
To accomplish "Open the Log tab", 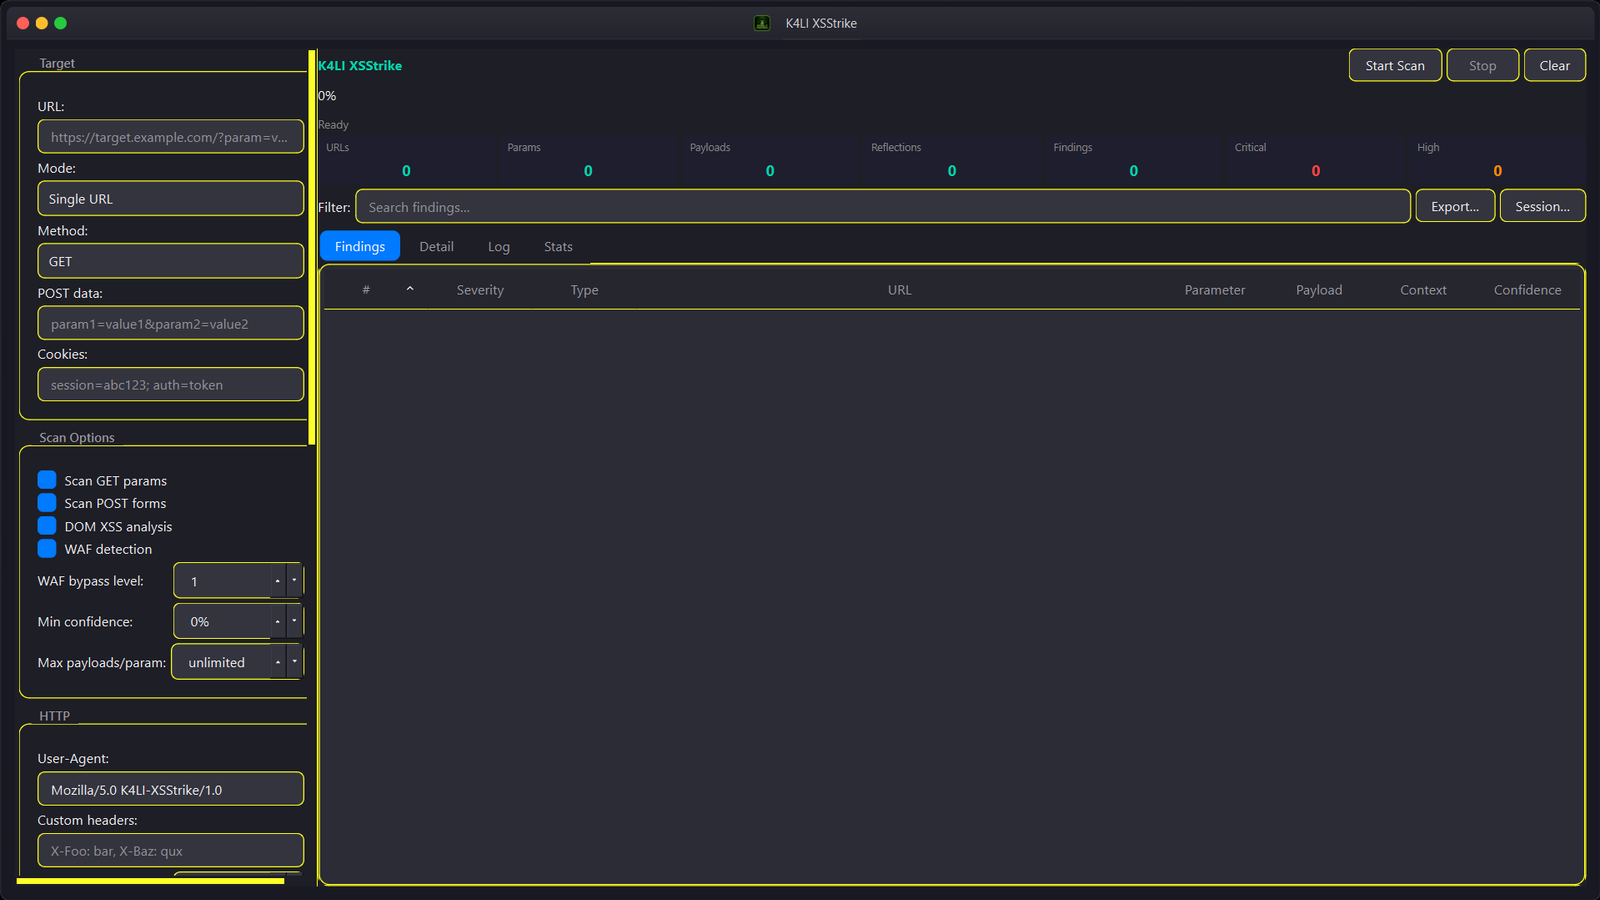I will tap(499, 246).
